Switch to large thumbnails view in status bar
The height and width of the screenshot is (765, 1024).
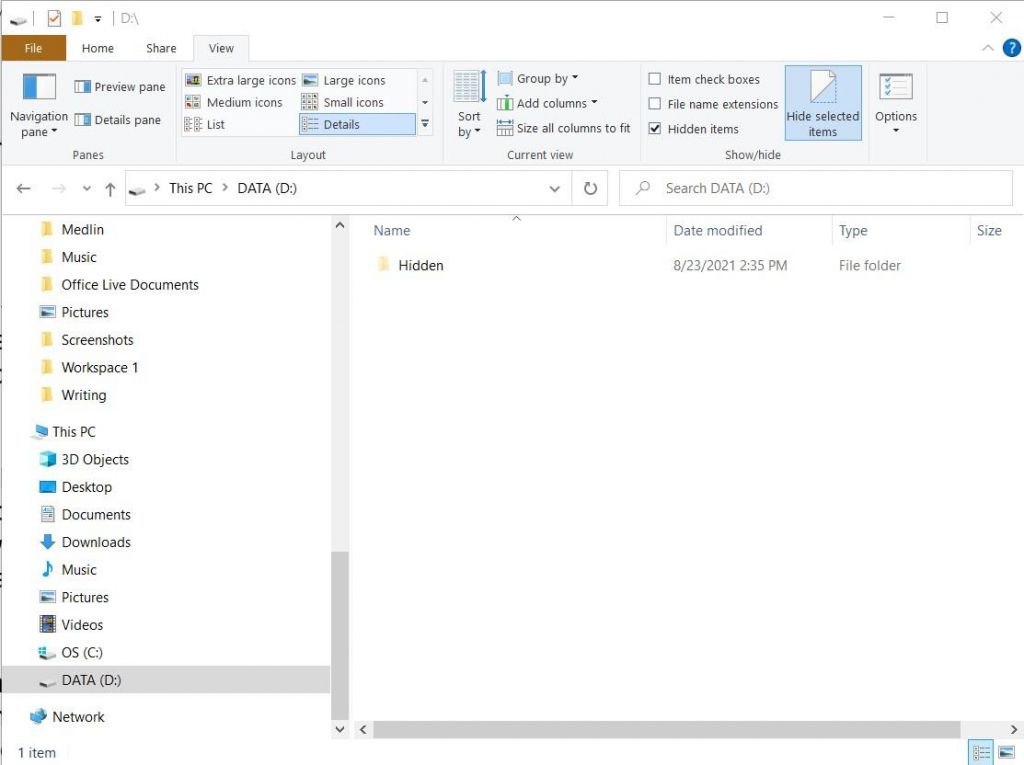point(1009,751)
